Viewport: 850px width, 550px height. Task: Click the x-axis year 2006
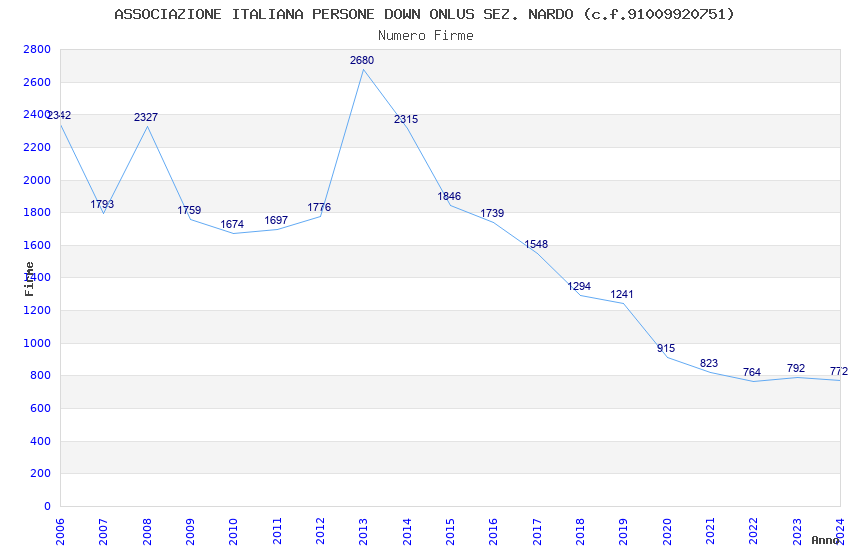tap(60, 531)
